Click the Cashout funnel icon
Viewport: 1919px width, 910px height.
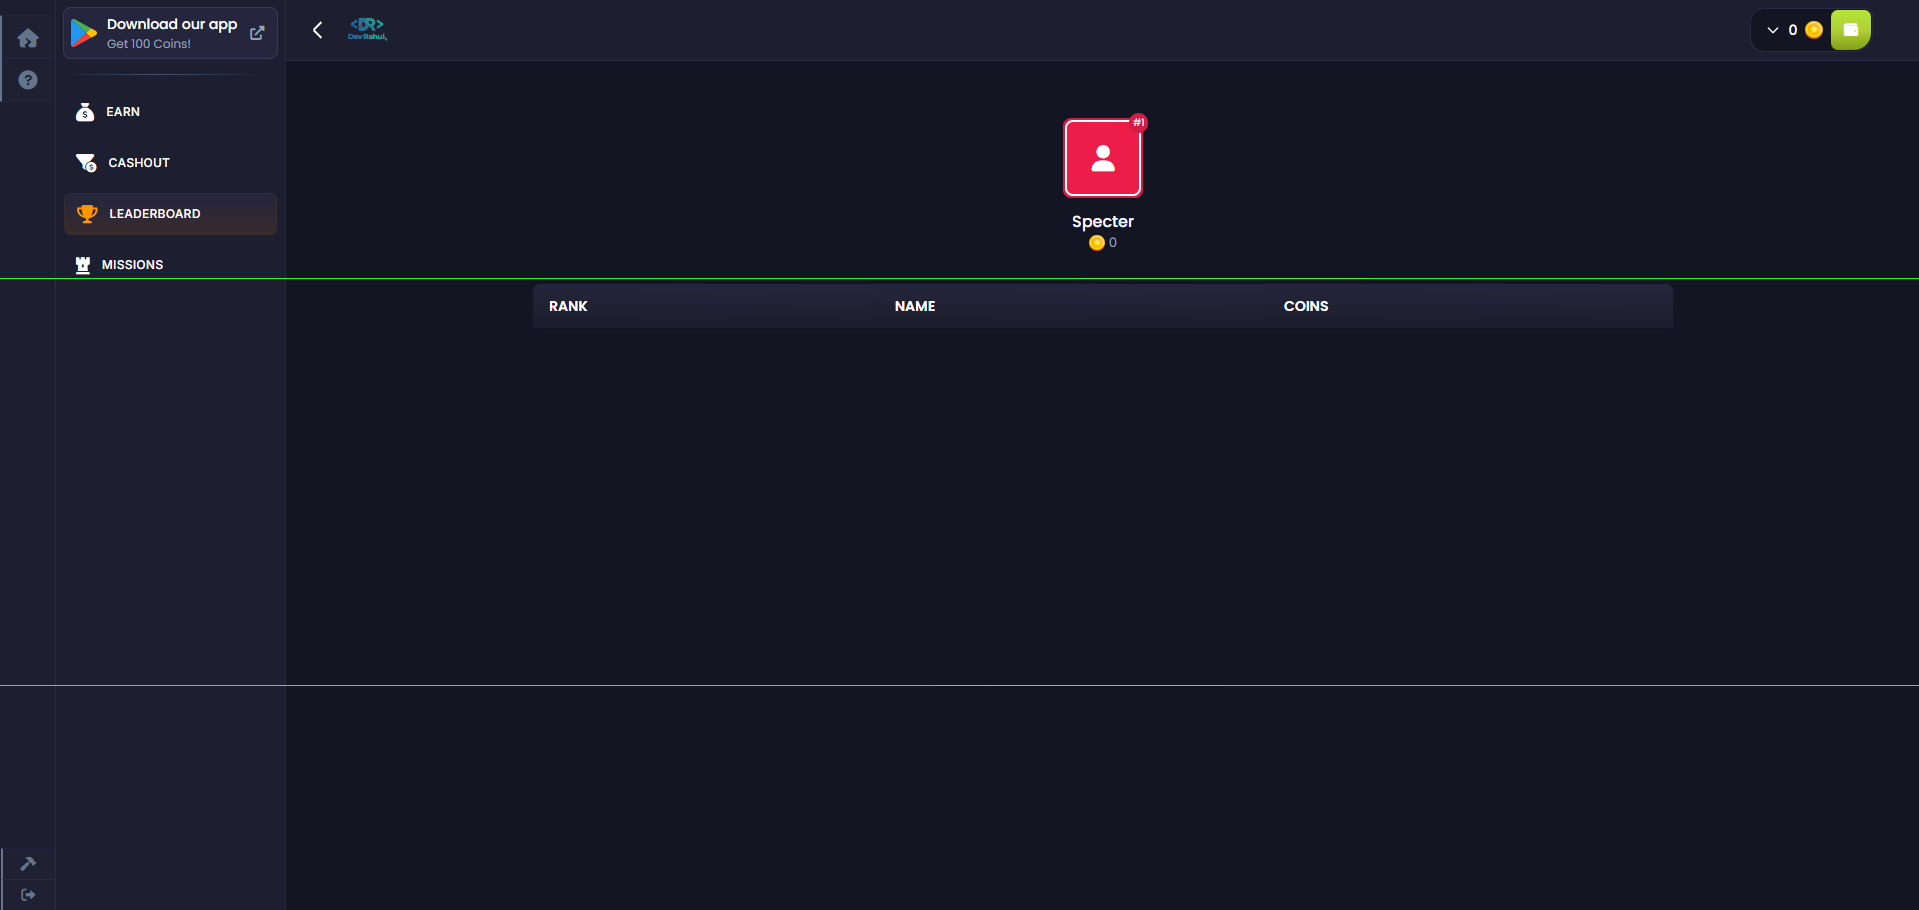(x=86, y=163)
